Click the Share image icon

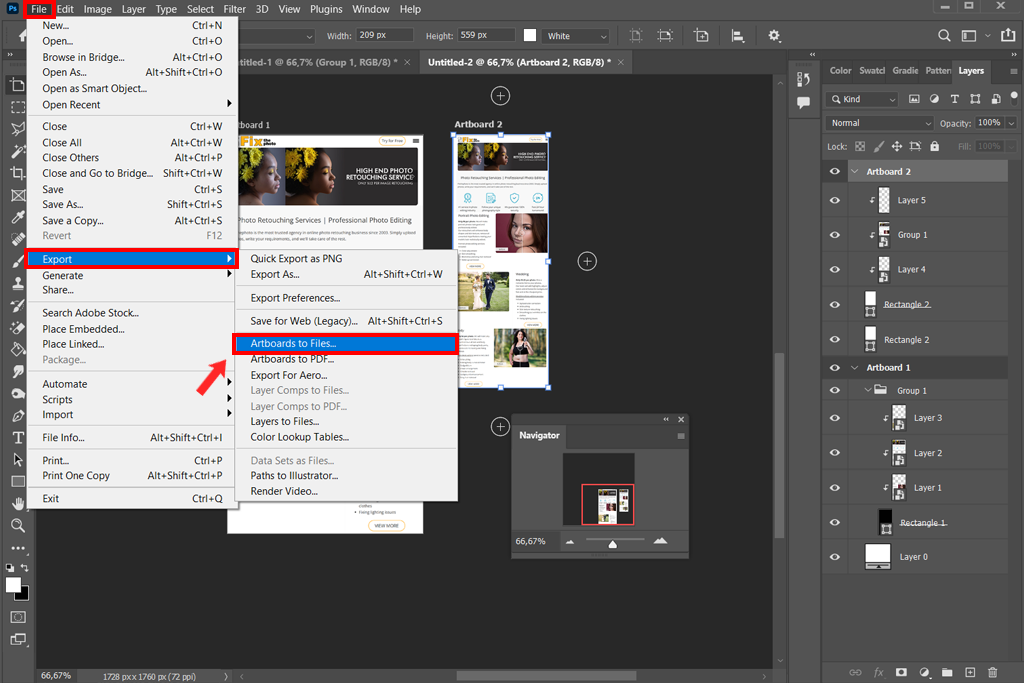1008,36
